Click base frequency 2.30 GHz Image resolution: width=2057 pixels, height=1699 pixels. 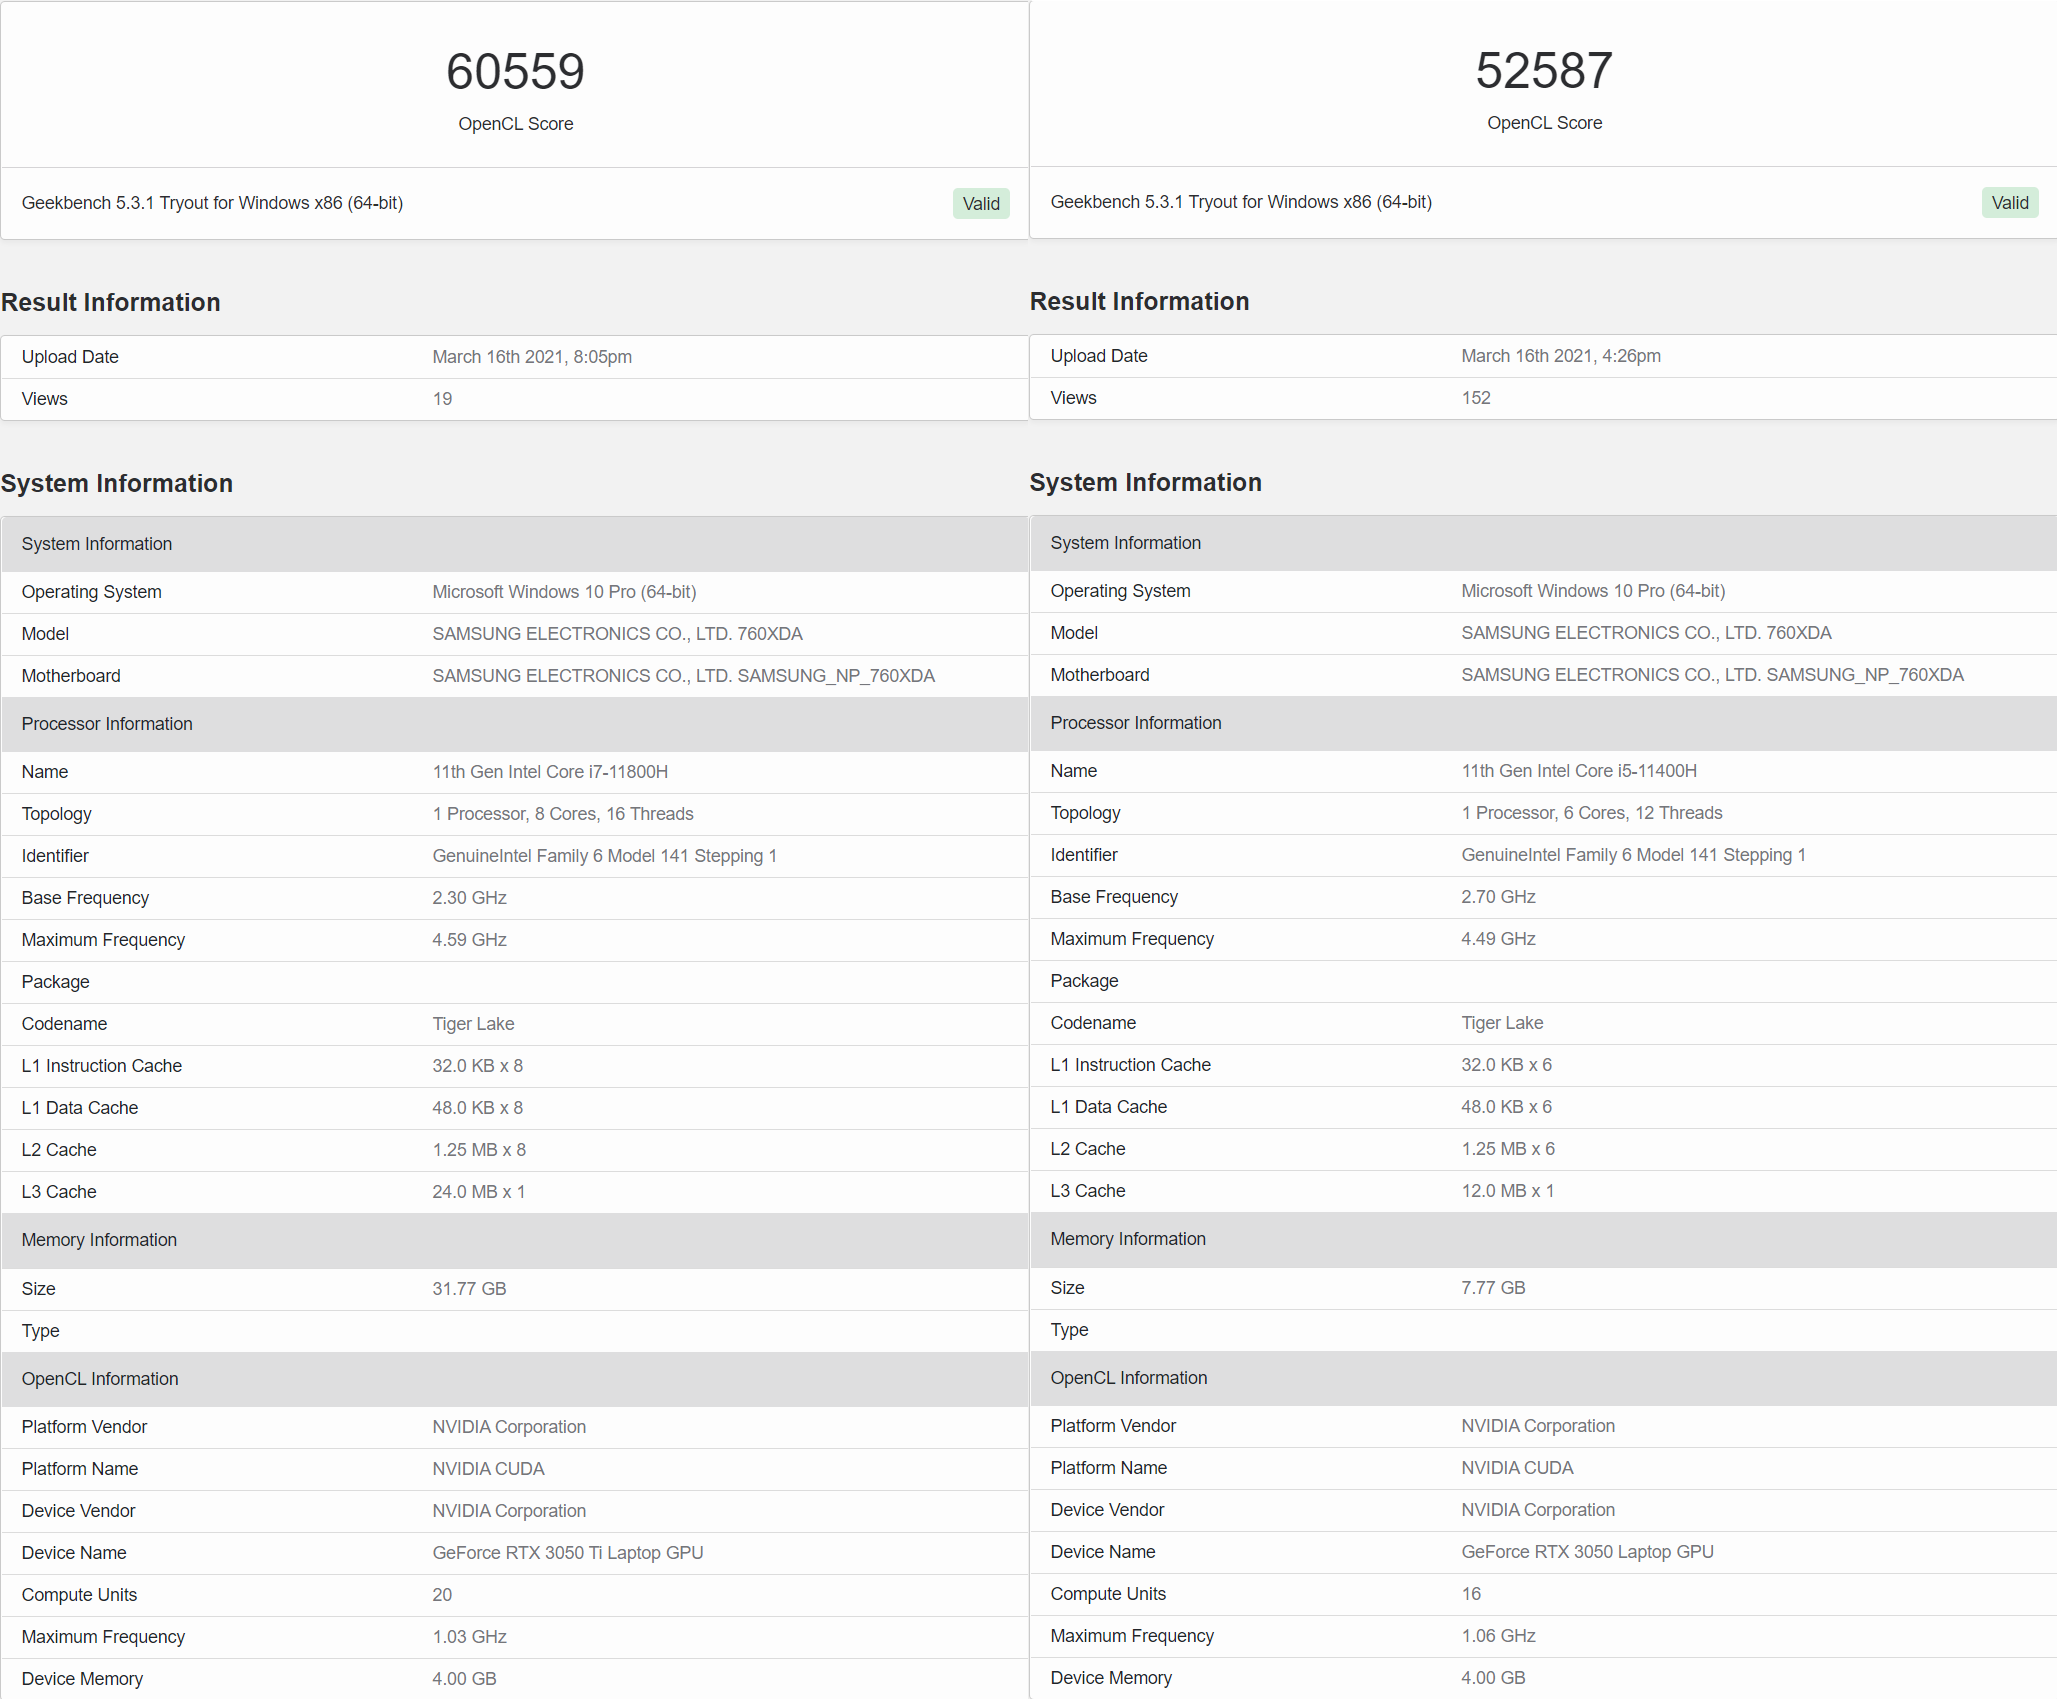coord(469,898)
